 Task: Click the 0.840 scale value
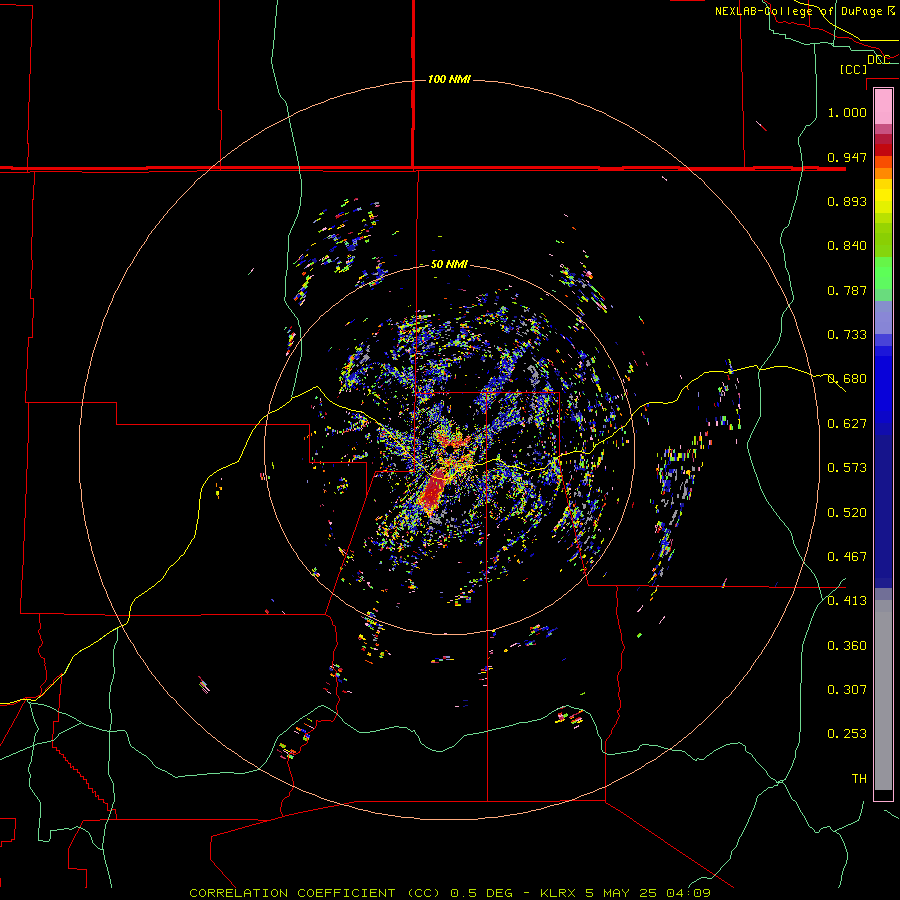click(847, 246)
